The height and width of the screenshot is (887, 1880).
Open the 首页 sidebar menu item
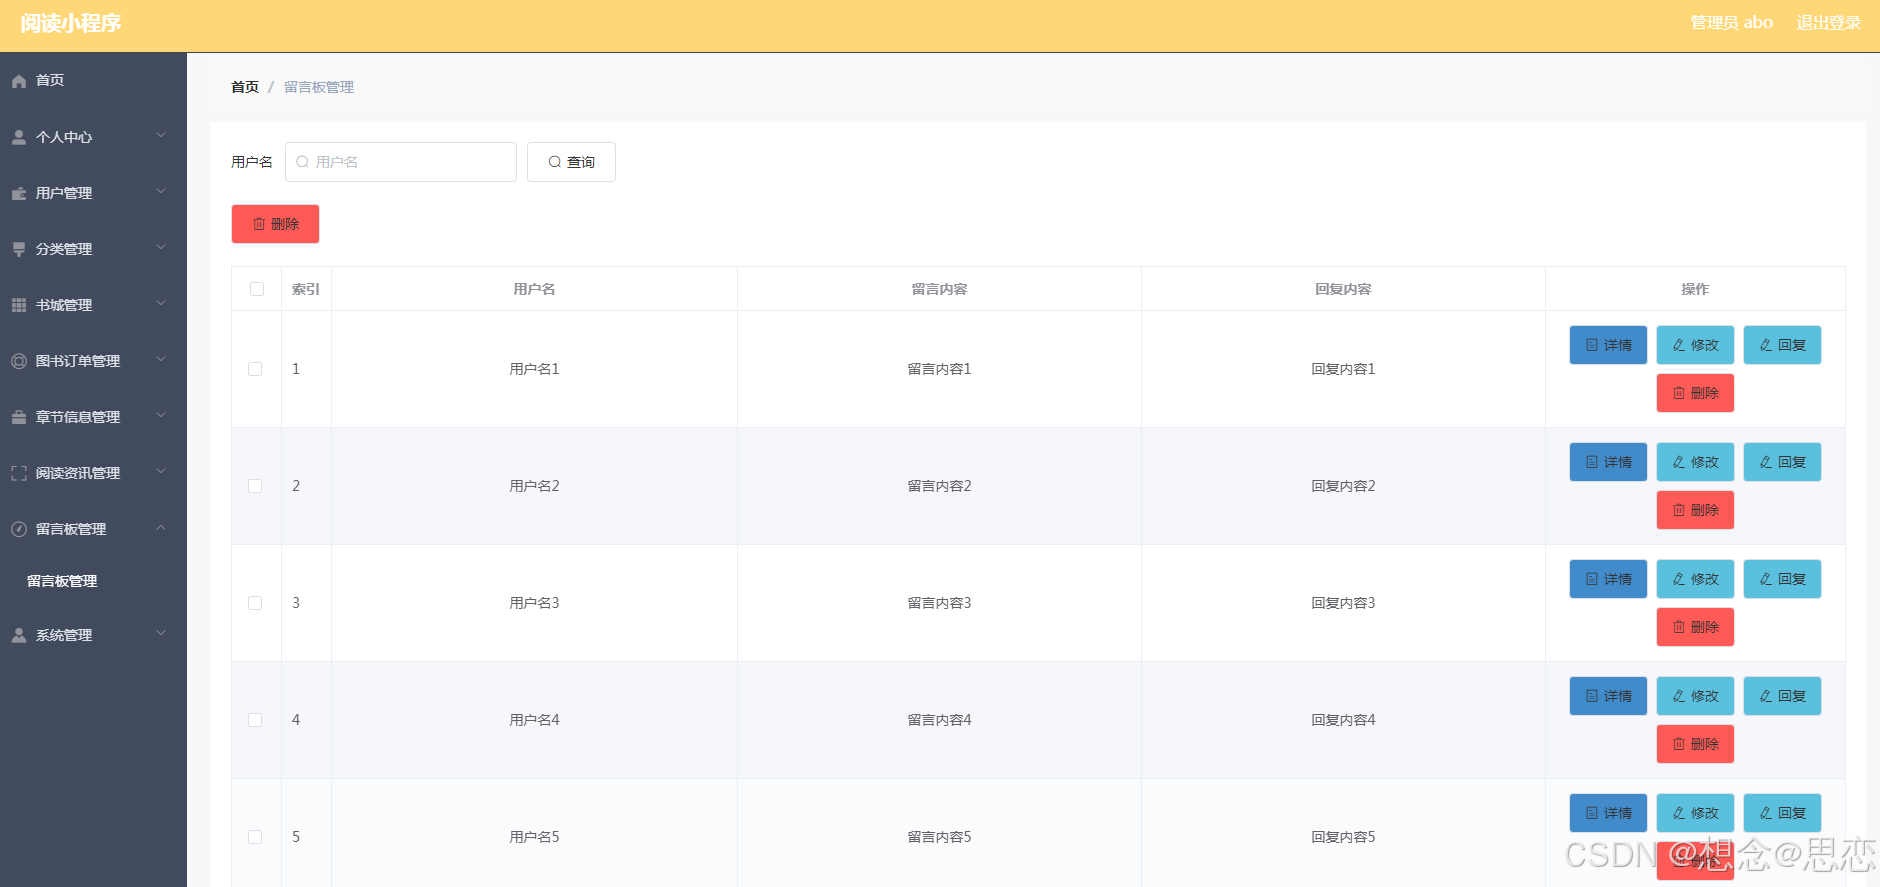coord(93,81)
